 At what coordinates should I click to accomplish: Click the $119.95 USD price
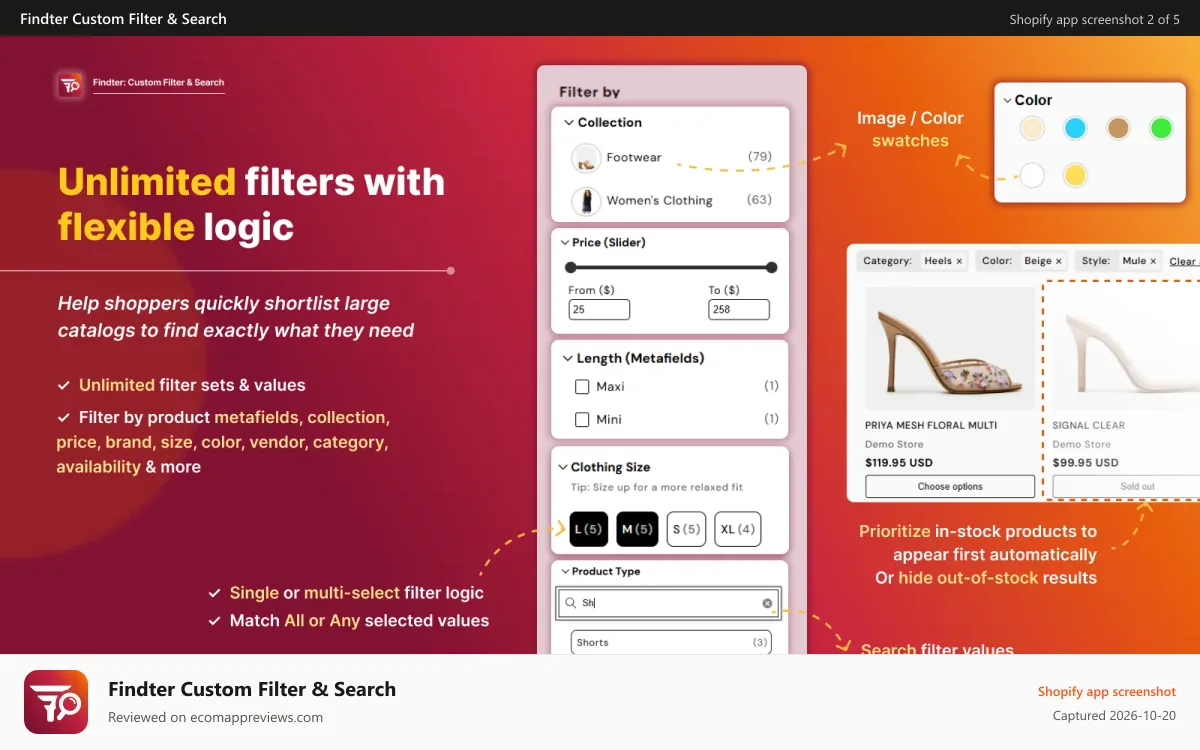899,463
